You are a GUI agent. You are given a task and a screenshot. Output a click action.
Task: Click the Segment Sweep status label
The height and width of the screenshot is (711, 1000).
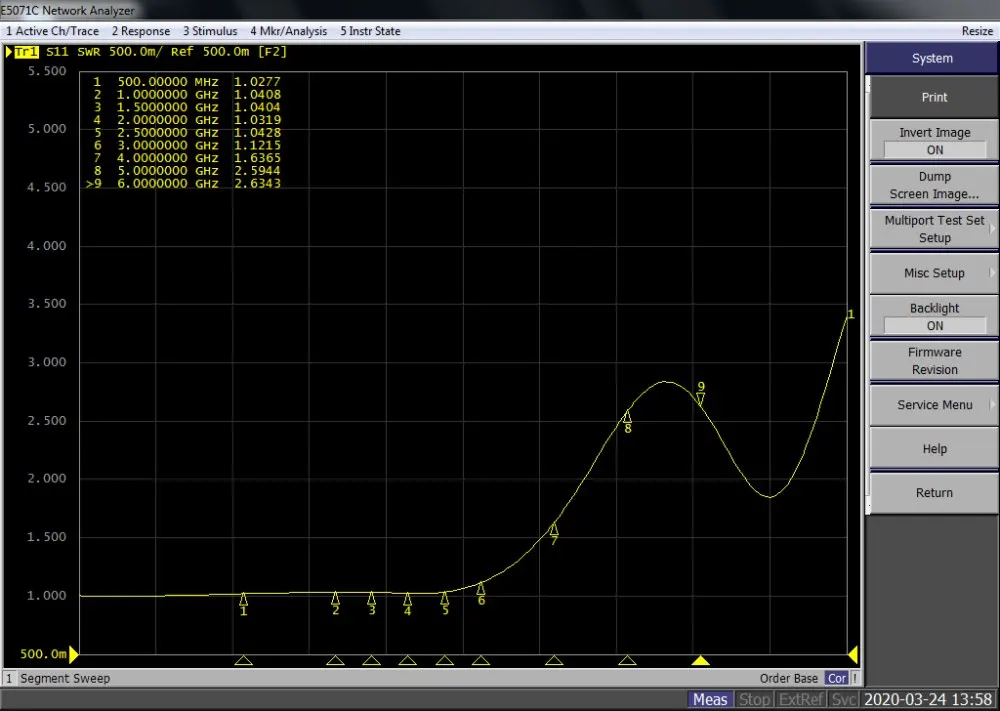[x=65, y=678]
